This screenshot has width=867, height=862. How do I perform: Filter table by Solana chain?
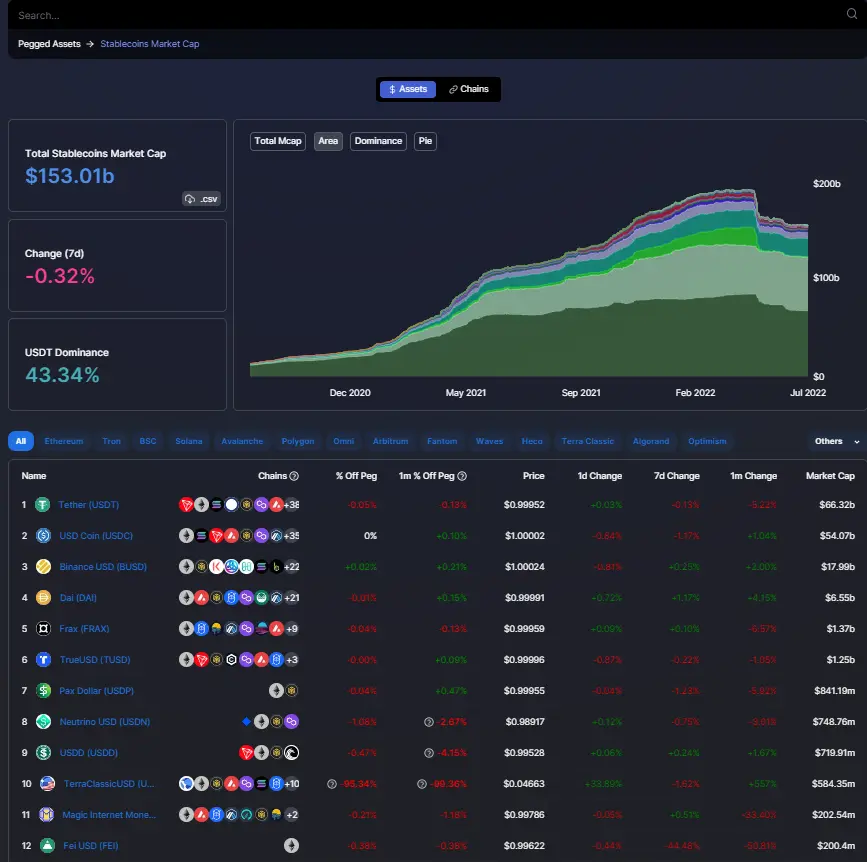point(189,441)
